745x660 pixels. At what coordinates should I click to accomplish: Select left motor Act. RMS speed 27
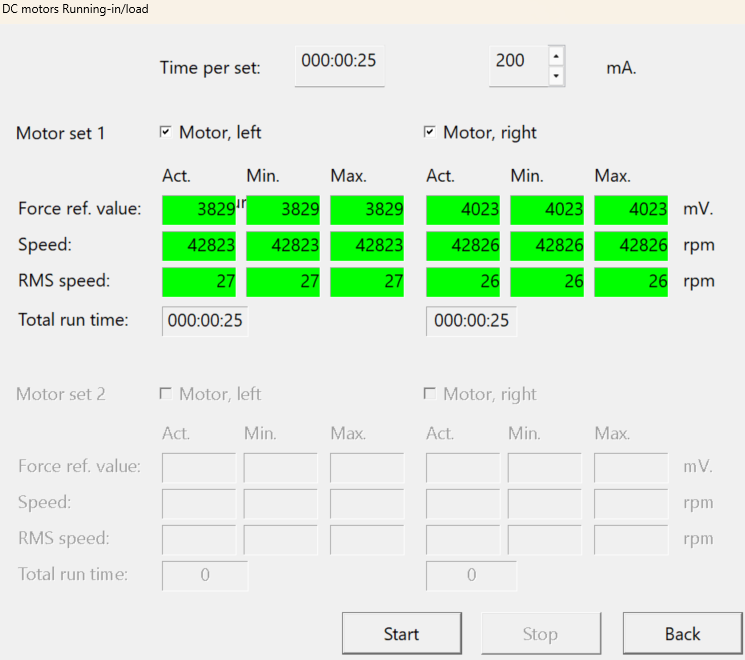(199, 282)
